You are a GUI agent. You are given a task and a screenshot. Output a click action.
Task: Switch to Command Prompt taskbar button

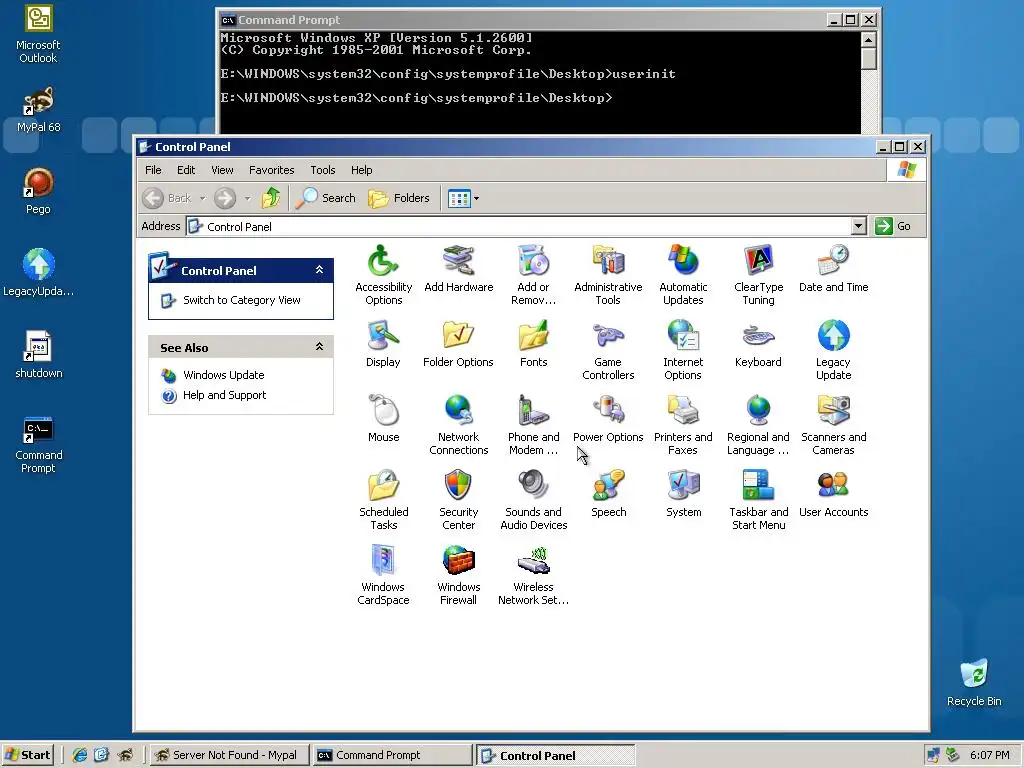[x=392, y=755]
